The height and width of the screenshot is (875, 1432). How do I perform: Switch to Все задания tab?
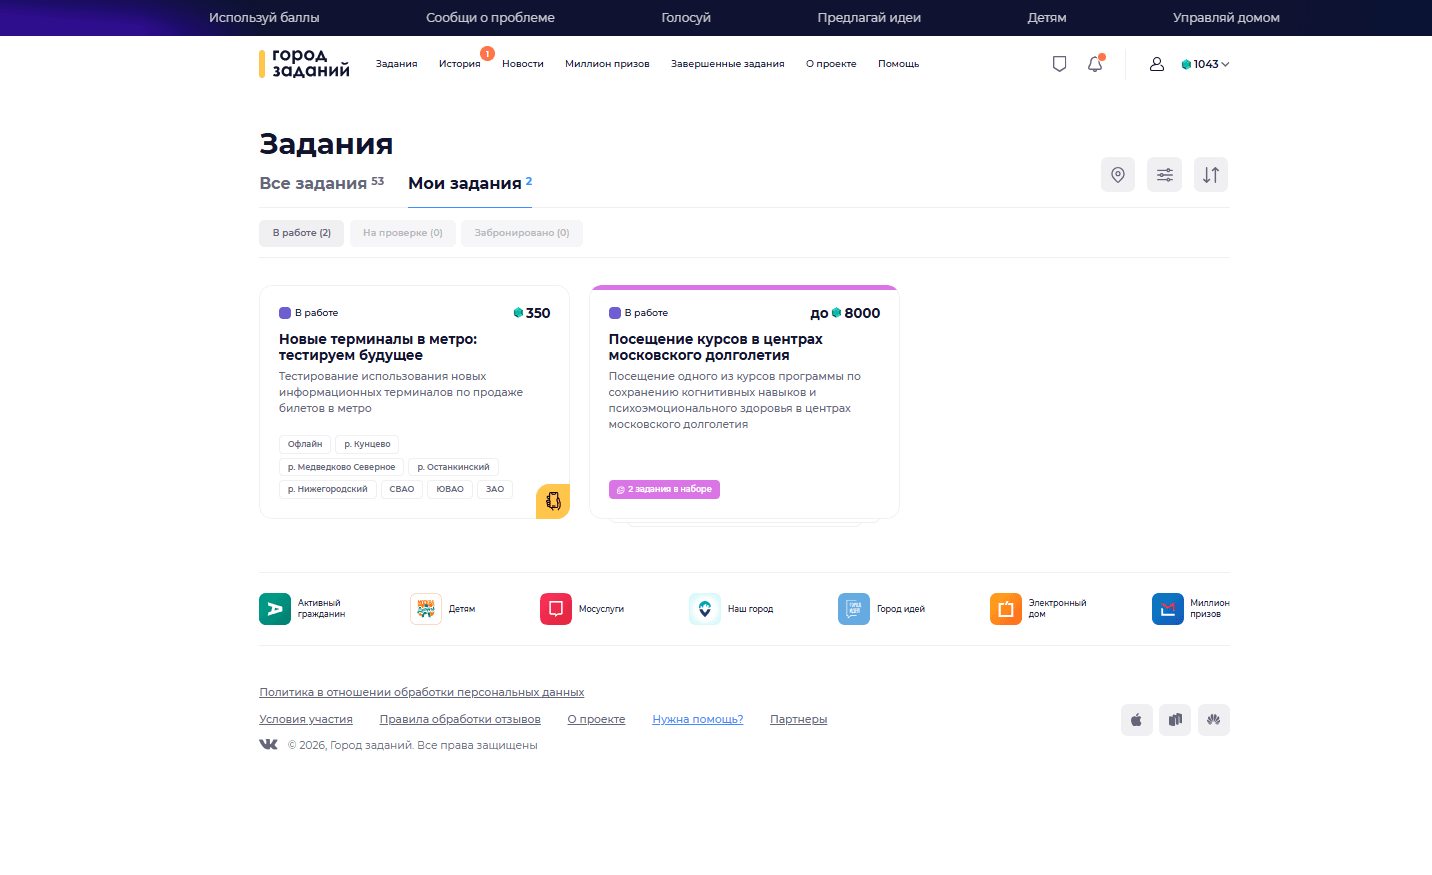[x=322, y=183]
